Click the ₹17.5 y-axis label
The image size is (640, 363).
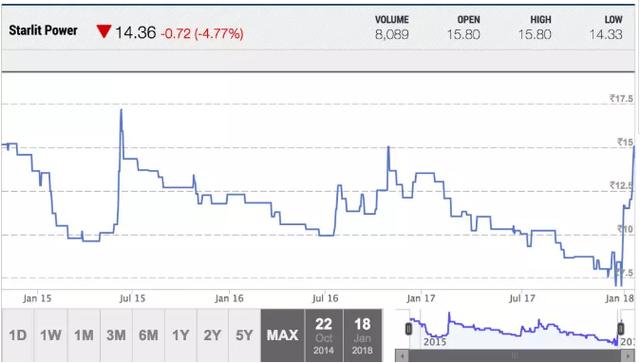pyautogui.click(x=621, y=98)
